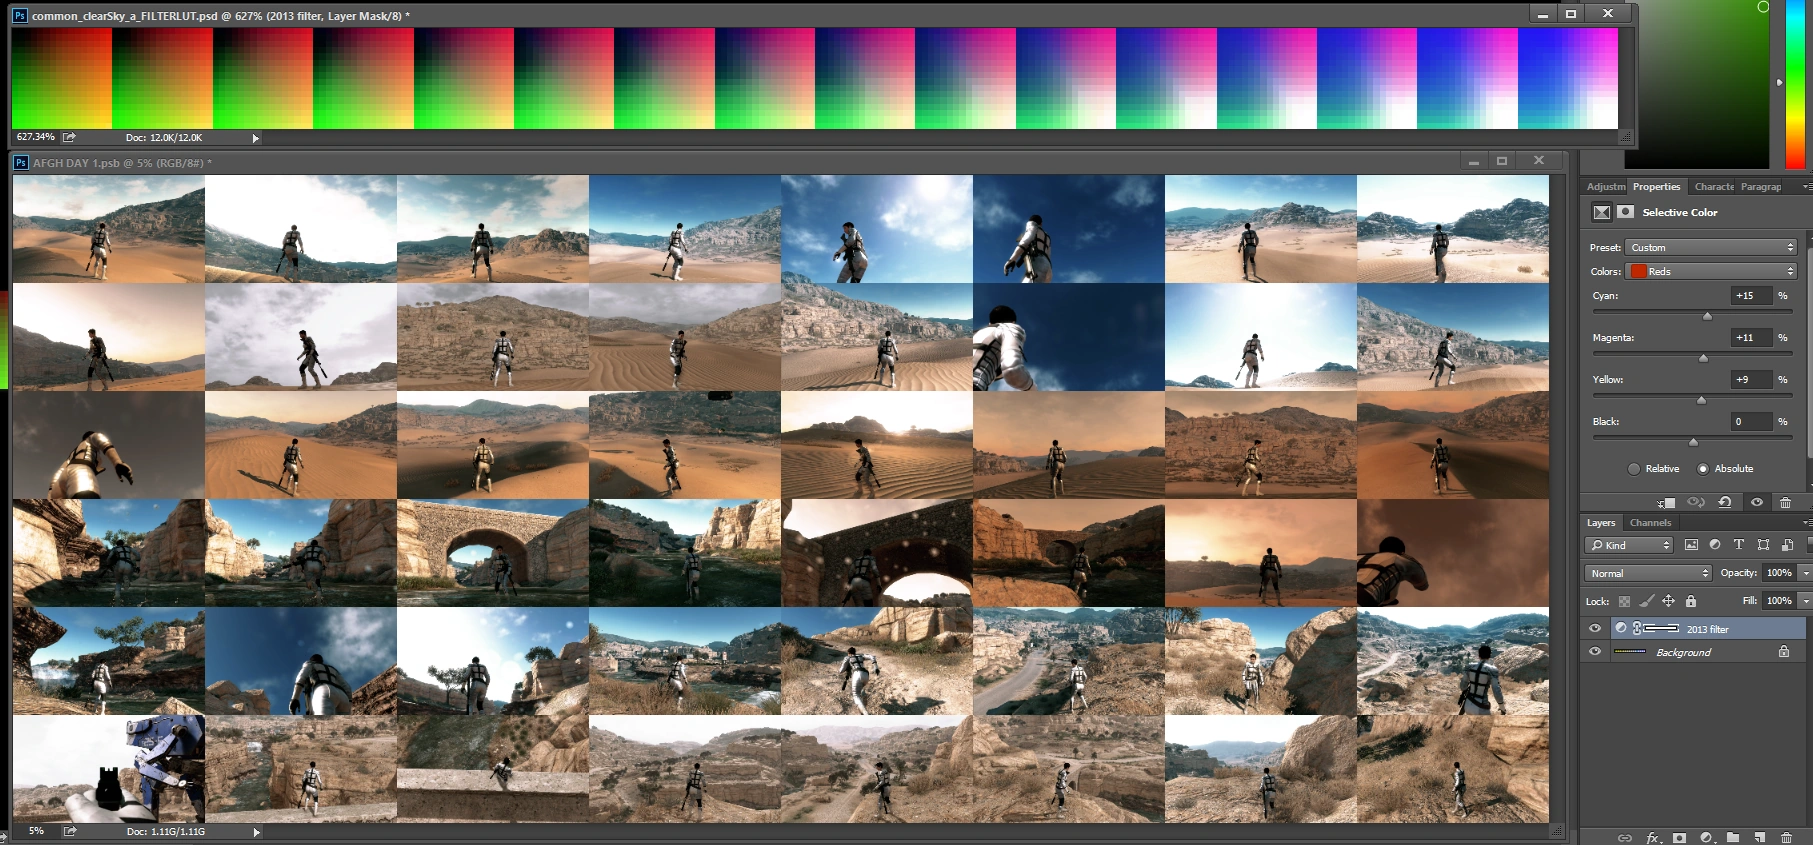Select the Absolute radio button
The width and height of the screenshot is (1813, 845).
pyautogui.click(x=1703, y=469)
